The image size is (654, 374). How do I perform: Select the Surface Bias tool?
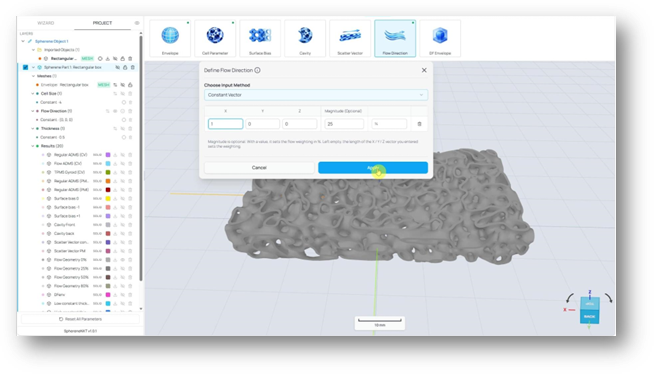click(x=260, y=38)
